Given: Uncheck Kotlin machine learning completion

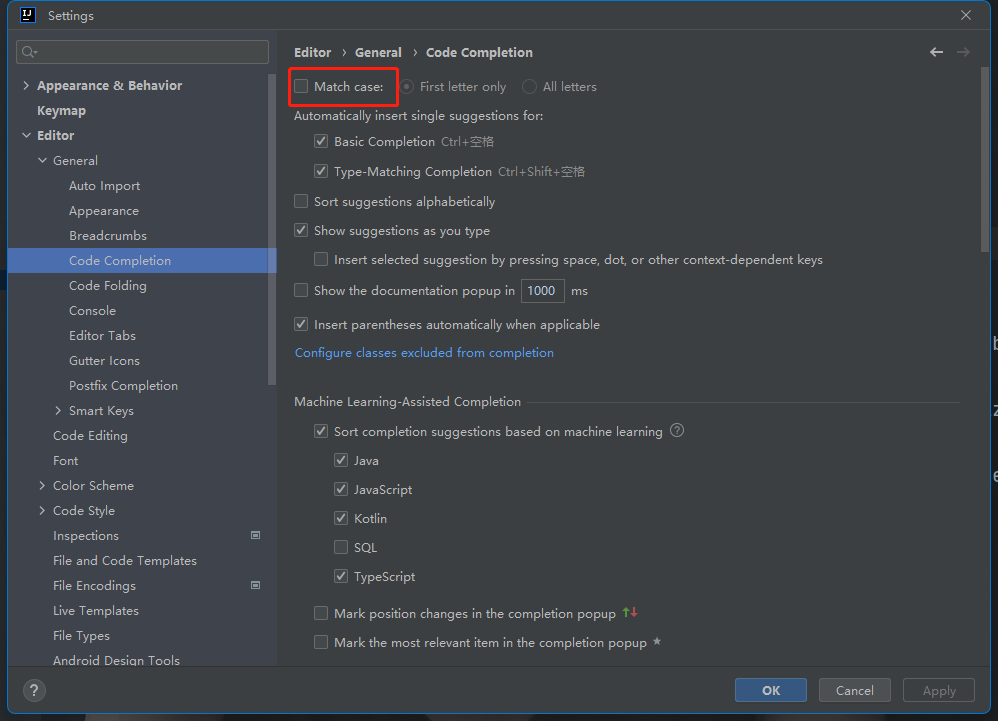Looking at the screenshot, I should [341, 518].
